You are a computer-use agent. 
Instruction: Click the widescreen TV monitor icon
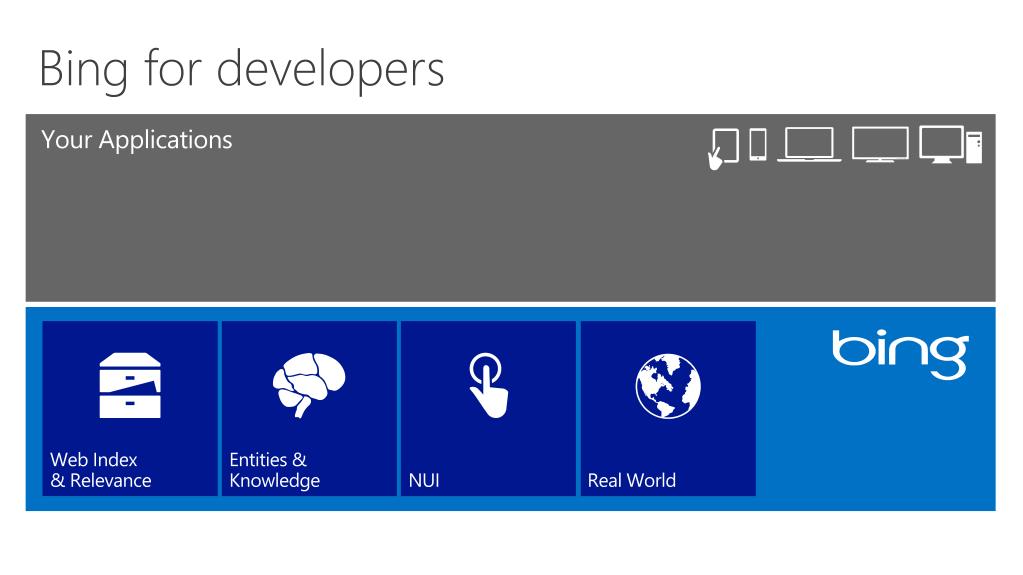coord(880,144)
